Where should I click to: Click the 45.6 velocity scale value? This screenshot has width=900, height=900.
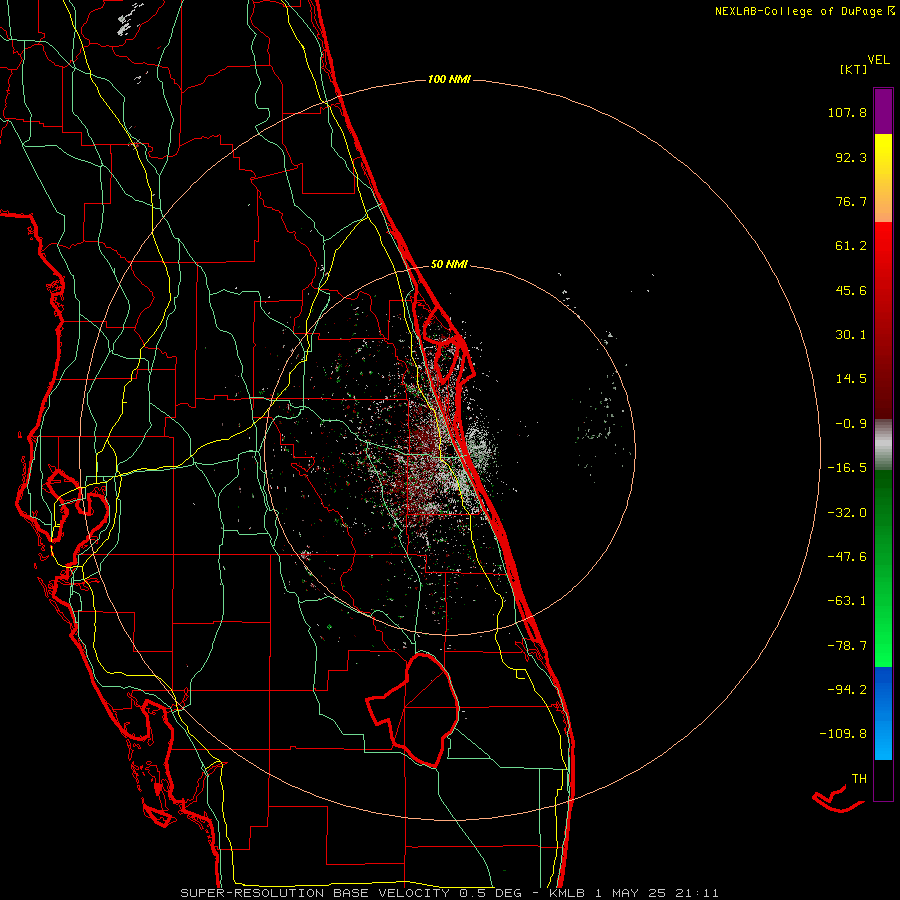tap(851, 290)
